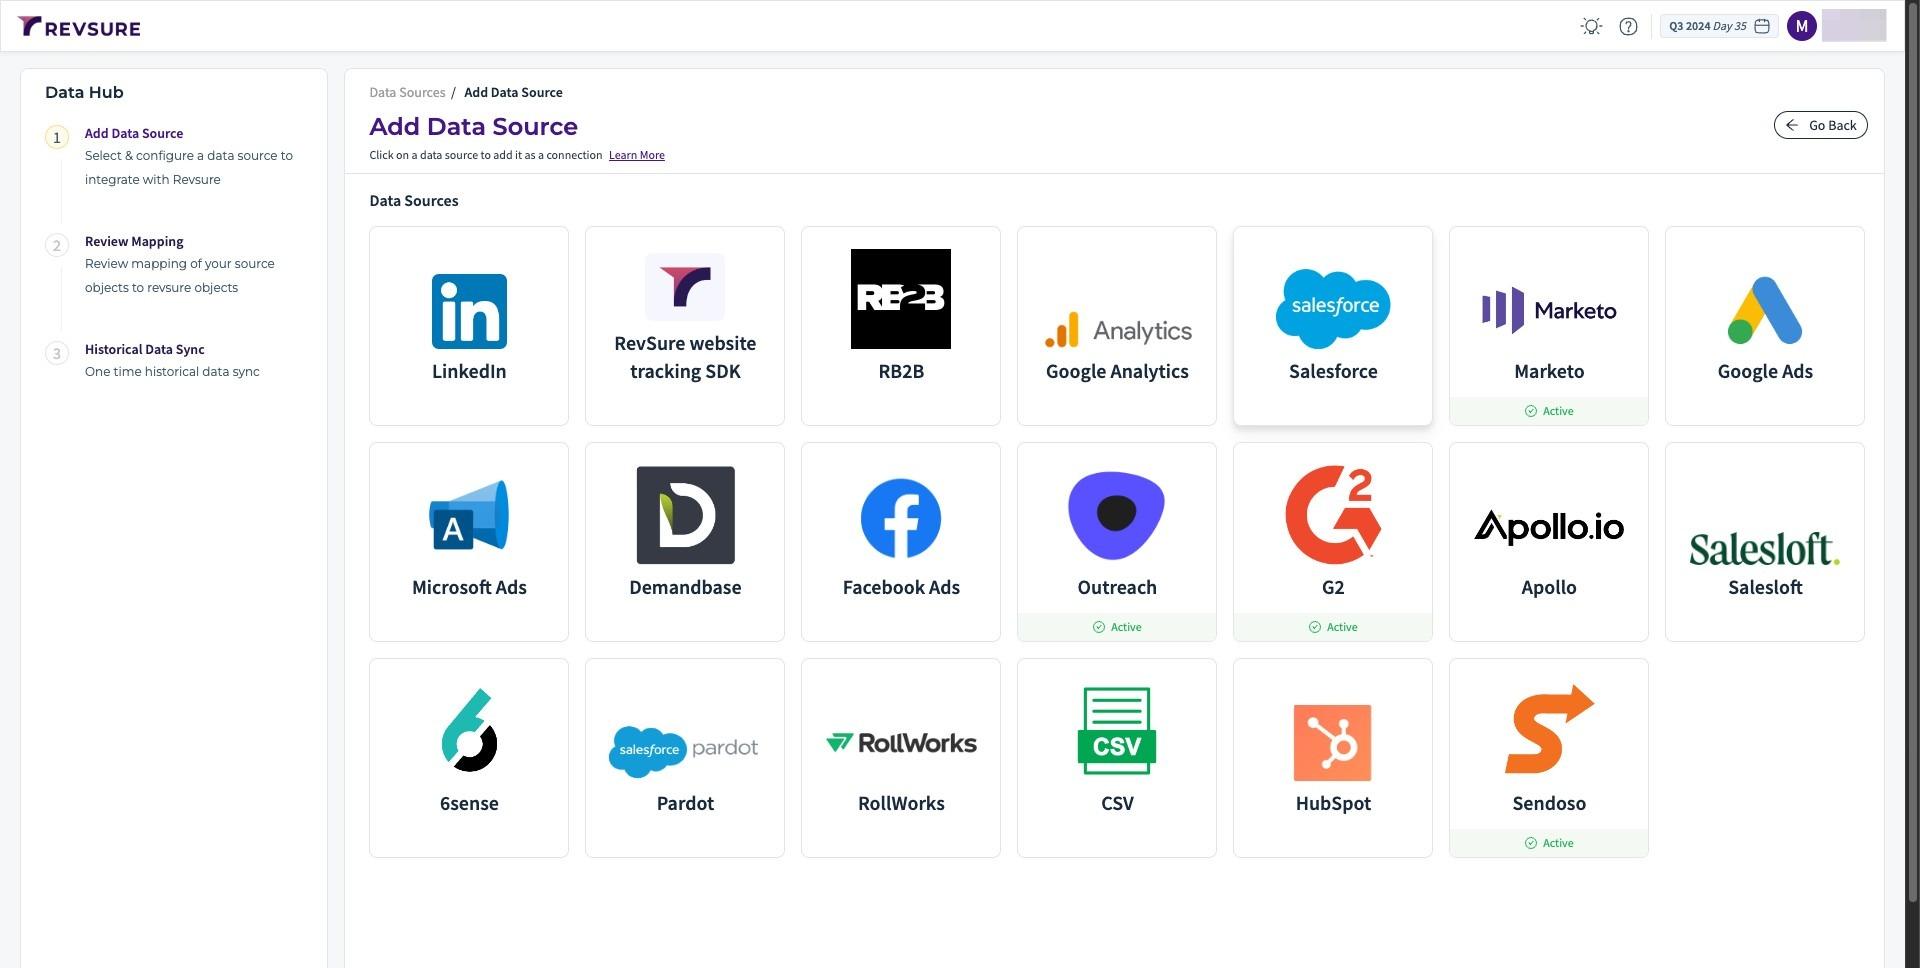1920x968 pixels.
Task: Select the G2 data source
Action: (x=1333, y=542)
